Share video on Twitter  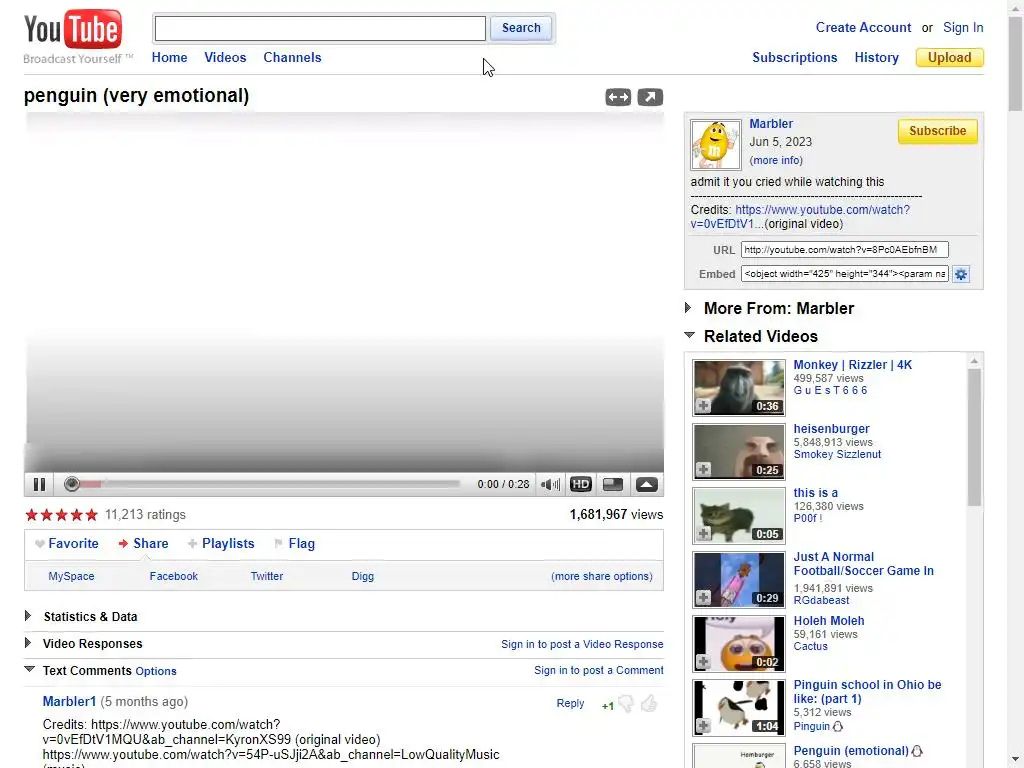267,576
